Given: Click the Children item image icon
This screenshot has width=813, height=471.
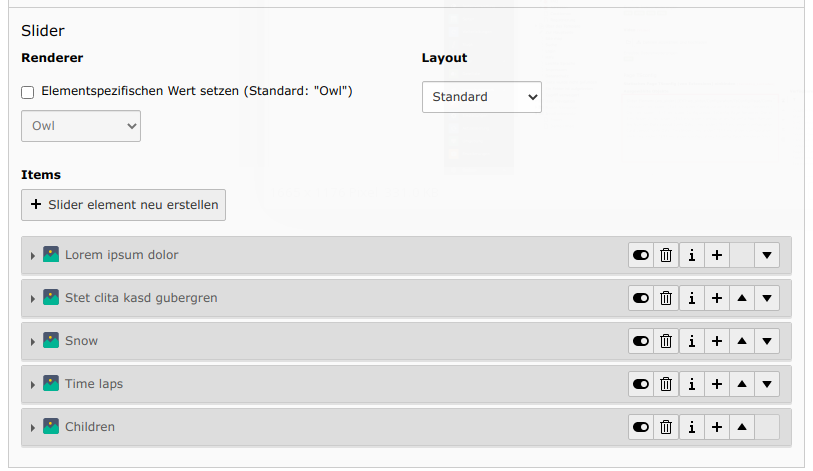Looking at the screenshot, I should click(51, 426).
